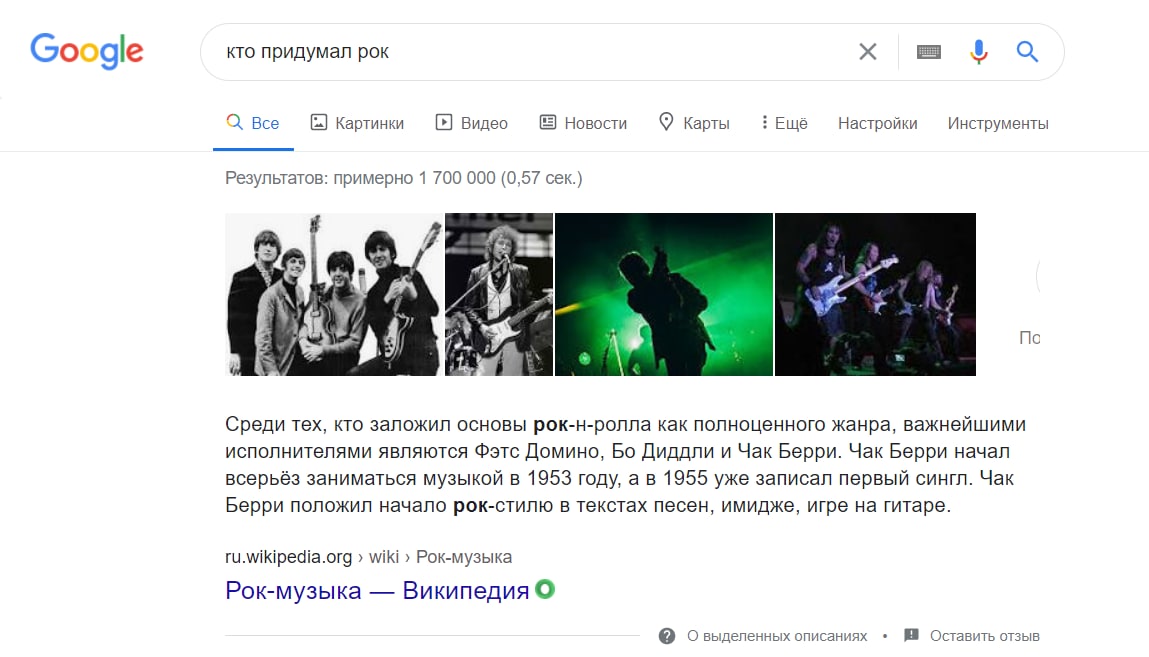Click the Карты tab map pin icon
The width and height of the screenshot is (1149, 657).
666,122
